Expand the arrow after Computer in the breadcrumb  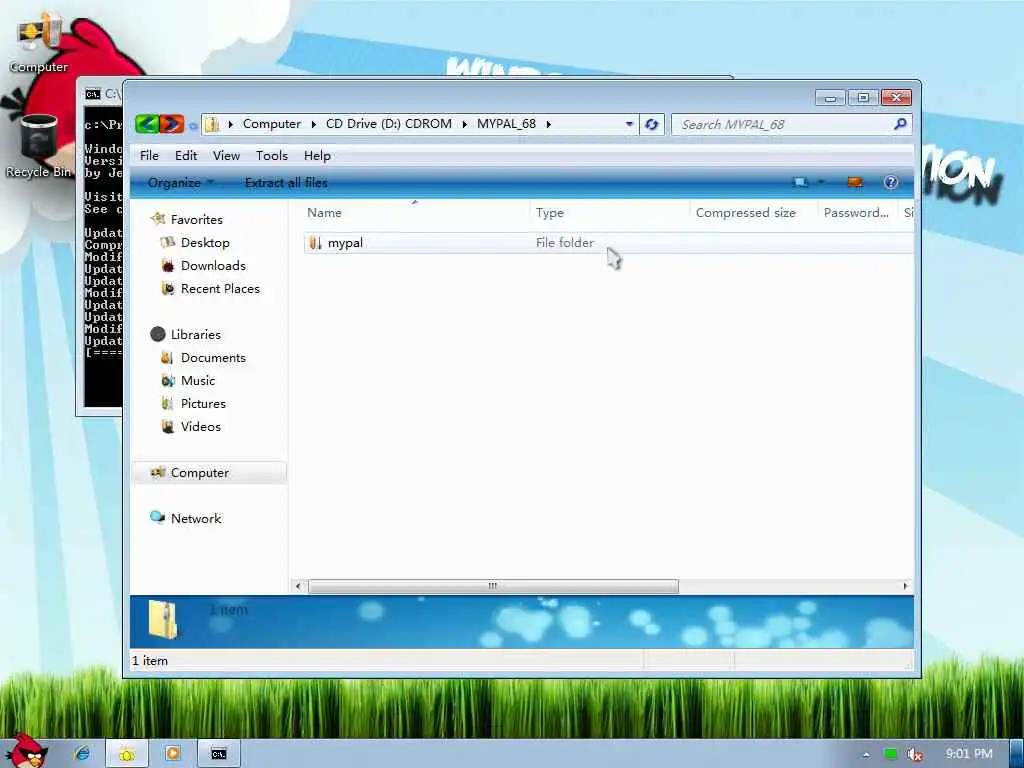(x=313, y=124)
